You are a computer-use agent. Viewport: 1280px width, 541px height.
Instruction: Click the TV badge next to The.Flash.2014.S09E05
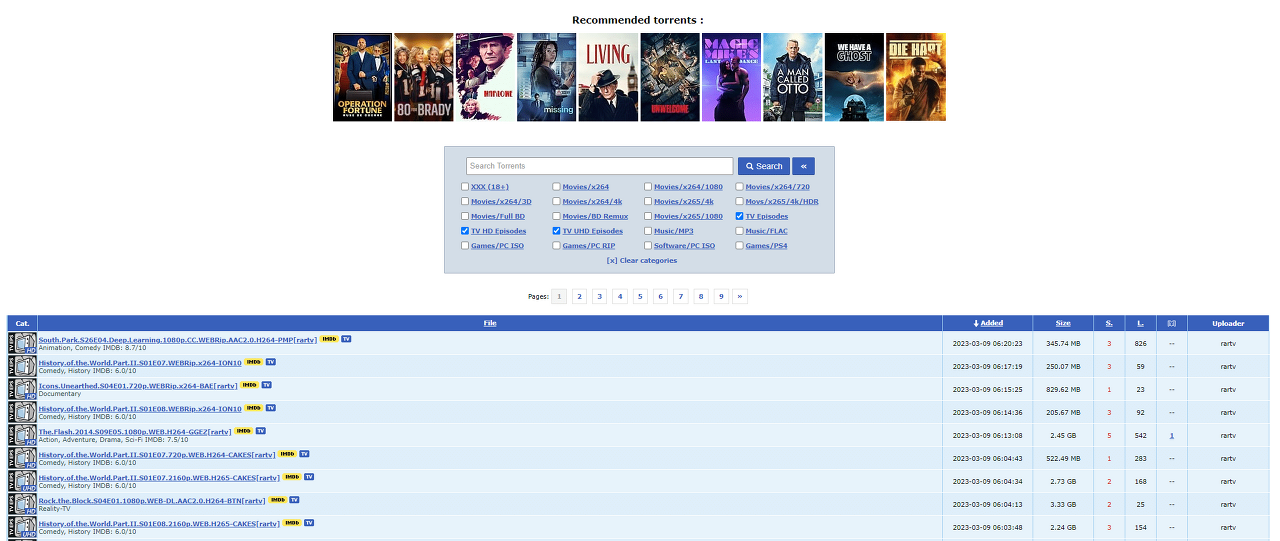260,431
